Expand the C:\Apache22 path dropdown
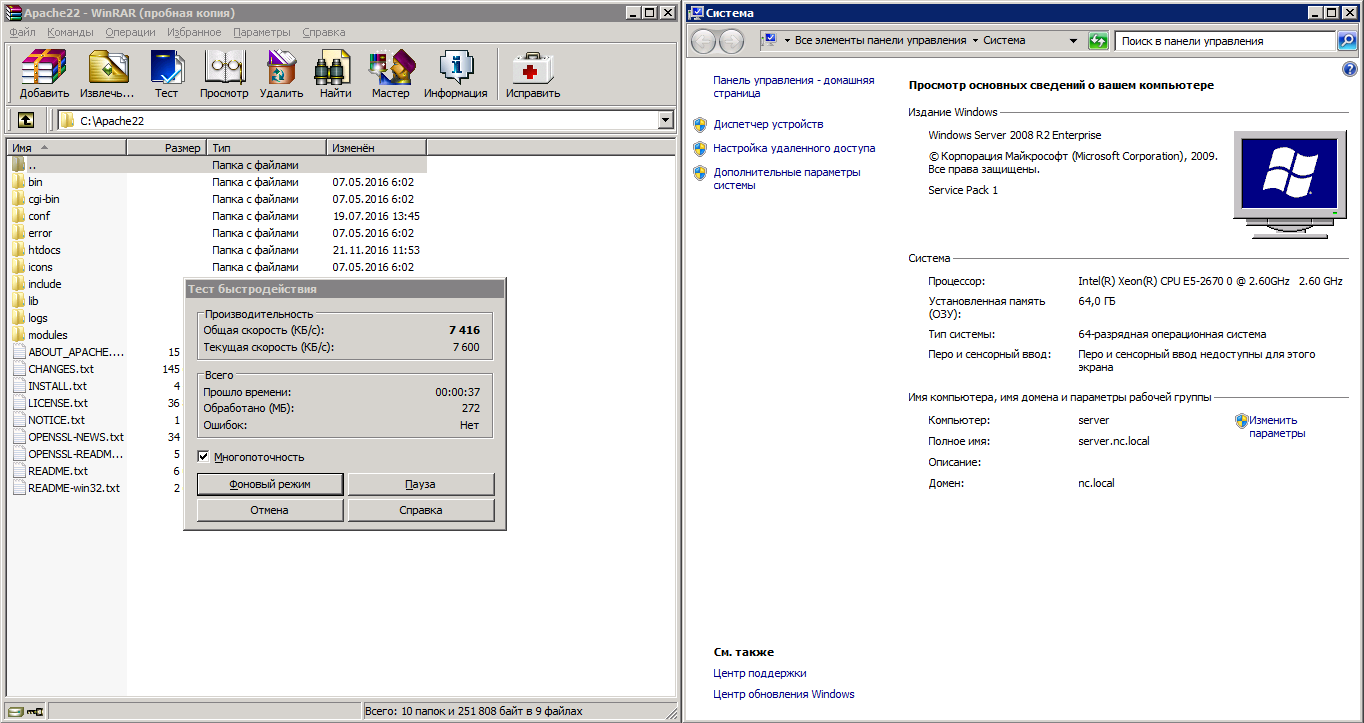The height and width of the screenshot is (723, 1364). (x=666, y=120)
